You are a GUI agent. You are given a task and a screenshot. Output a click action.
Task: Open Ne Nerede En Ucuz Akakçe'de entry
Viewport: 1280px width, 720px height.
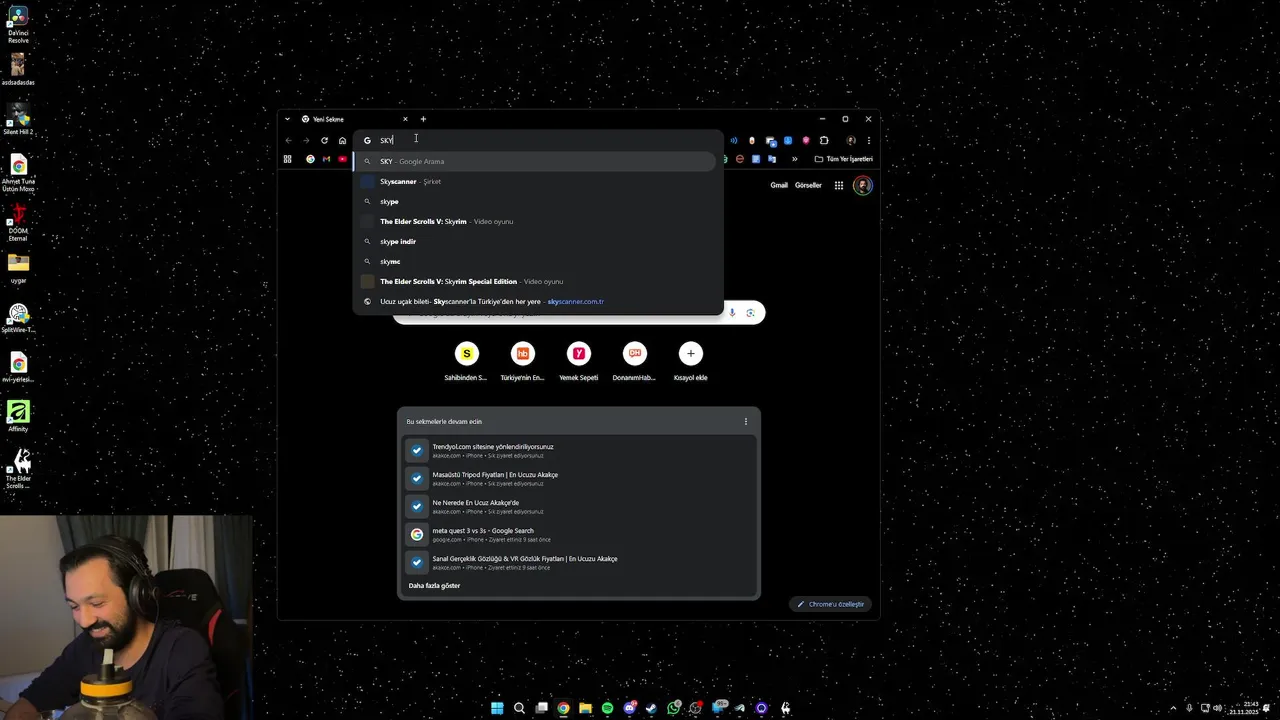click(x=578, y=507)
